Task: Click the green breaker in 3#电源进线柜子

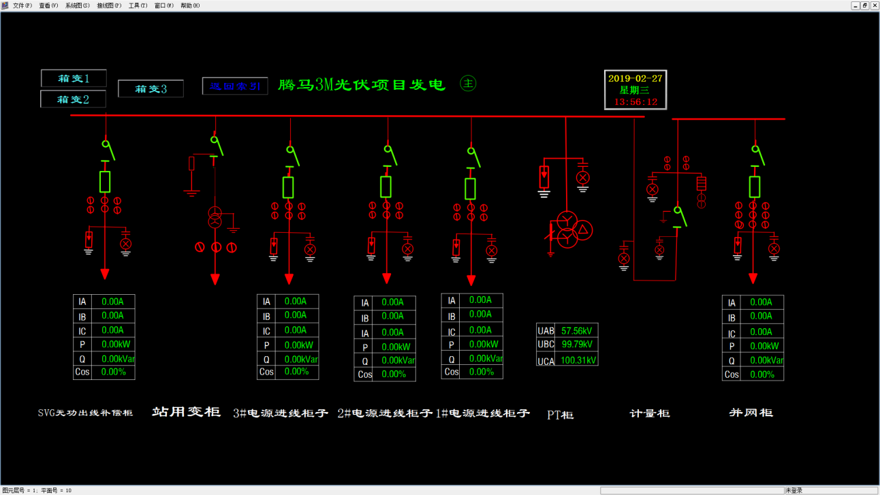Action: 288,187
